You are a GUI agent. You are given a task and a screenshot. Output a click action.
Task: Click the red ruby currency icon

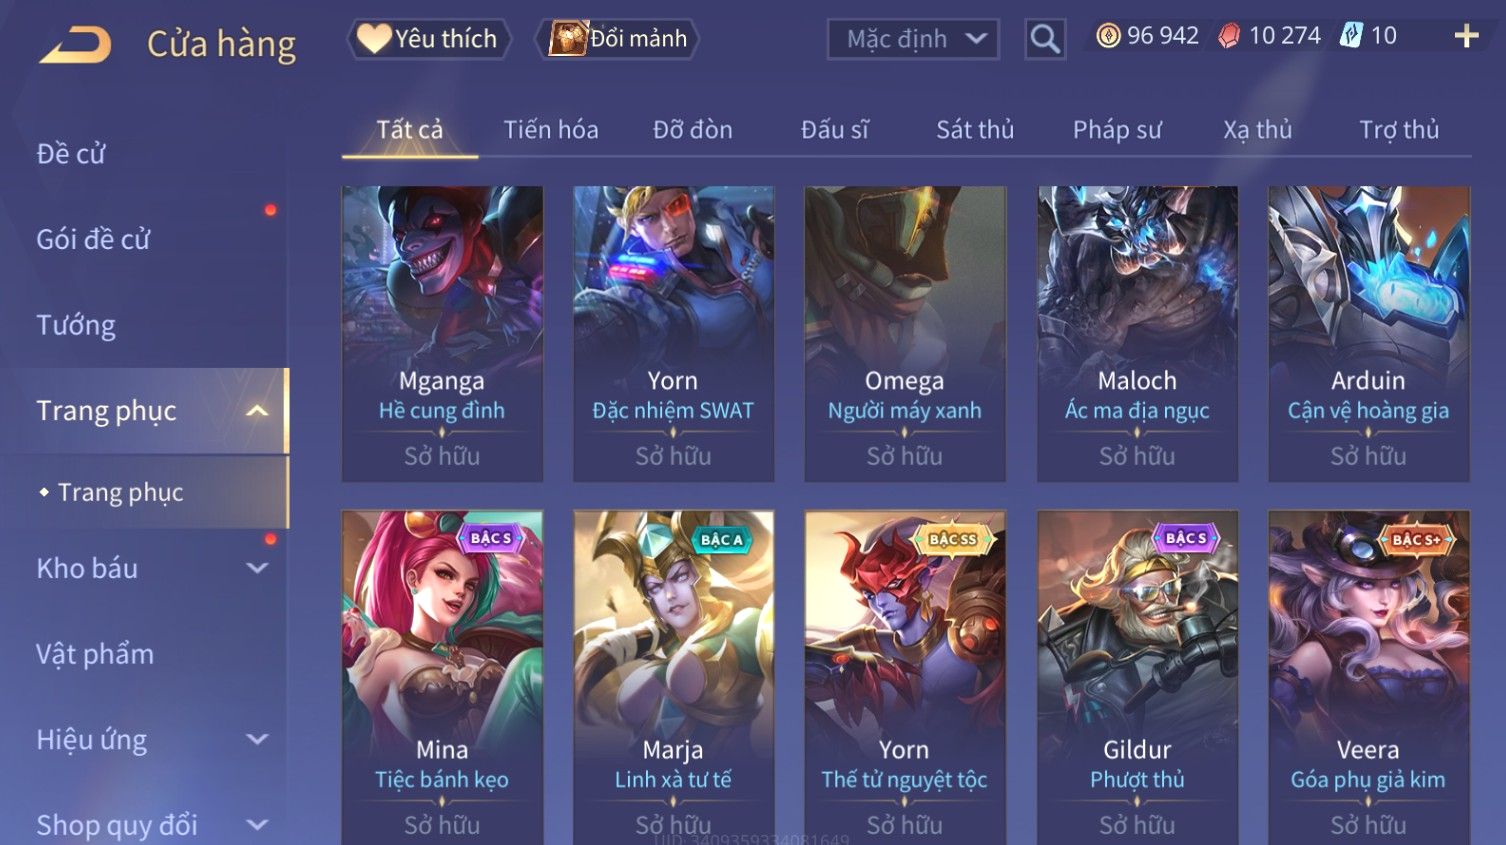1229,36
